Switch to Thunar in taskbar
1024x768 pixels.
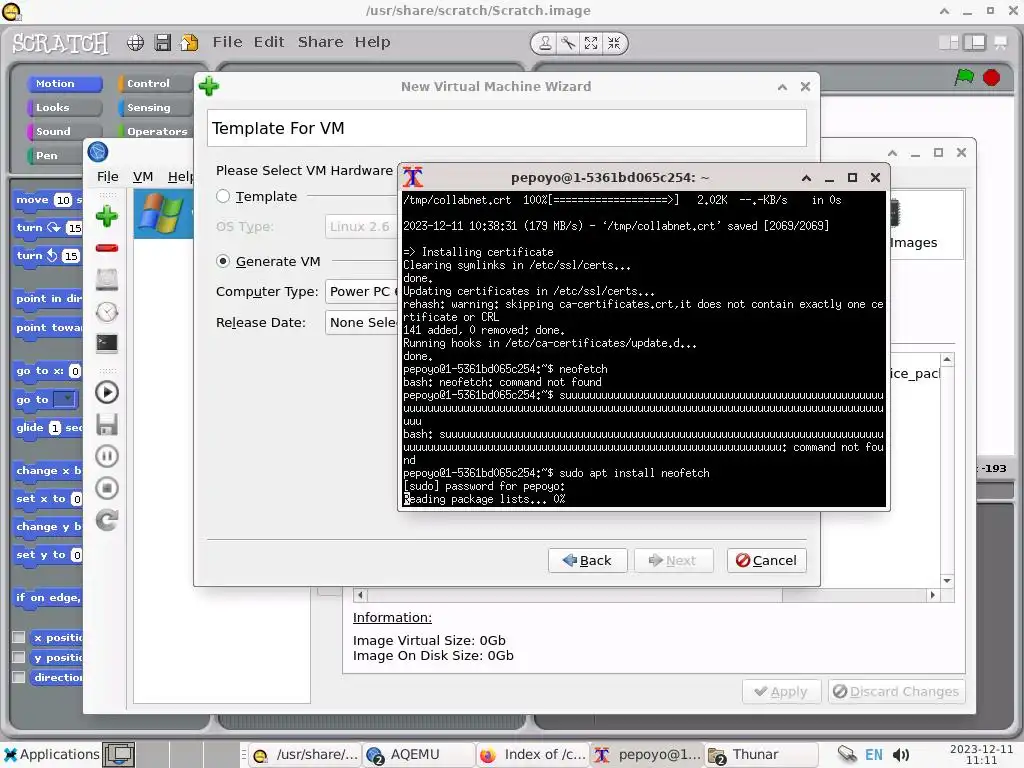[x=761, y=755]
